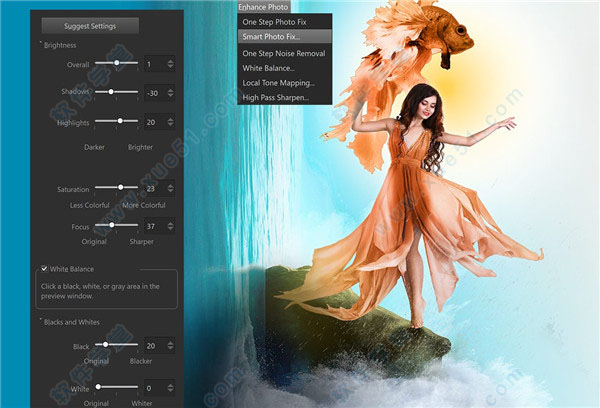Click the Suggest Settings button
Viewport: 600px width, 408px height.
(90, 25)
